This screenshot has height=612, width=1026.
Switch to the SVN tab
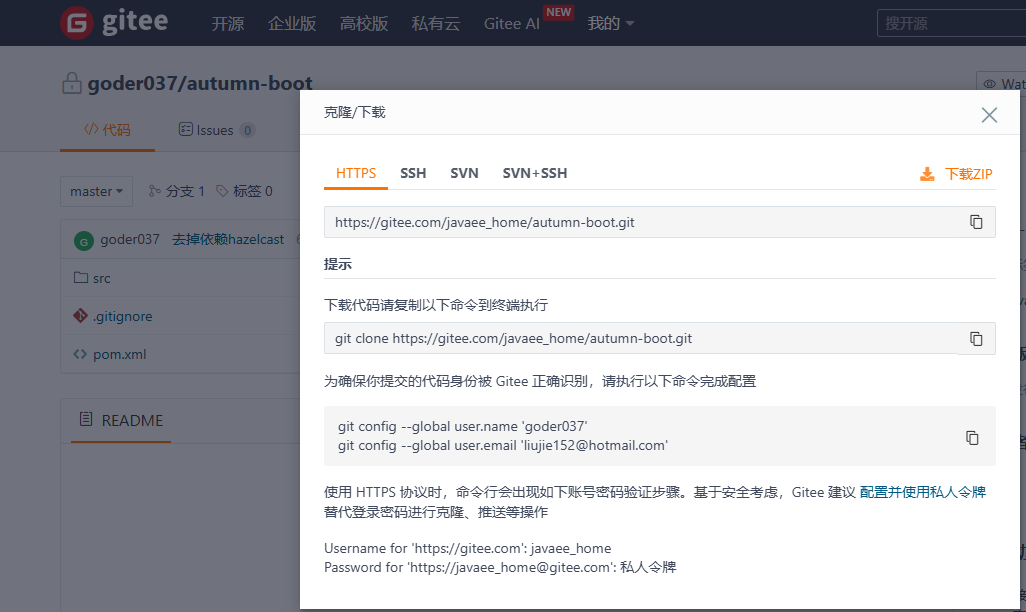464,173
